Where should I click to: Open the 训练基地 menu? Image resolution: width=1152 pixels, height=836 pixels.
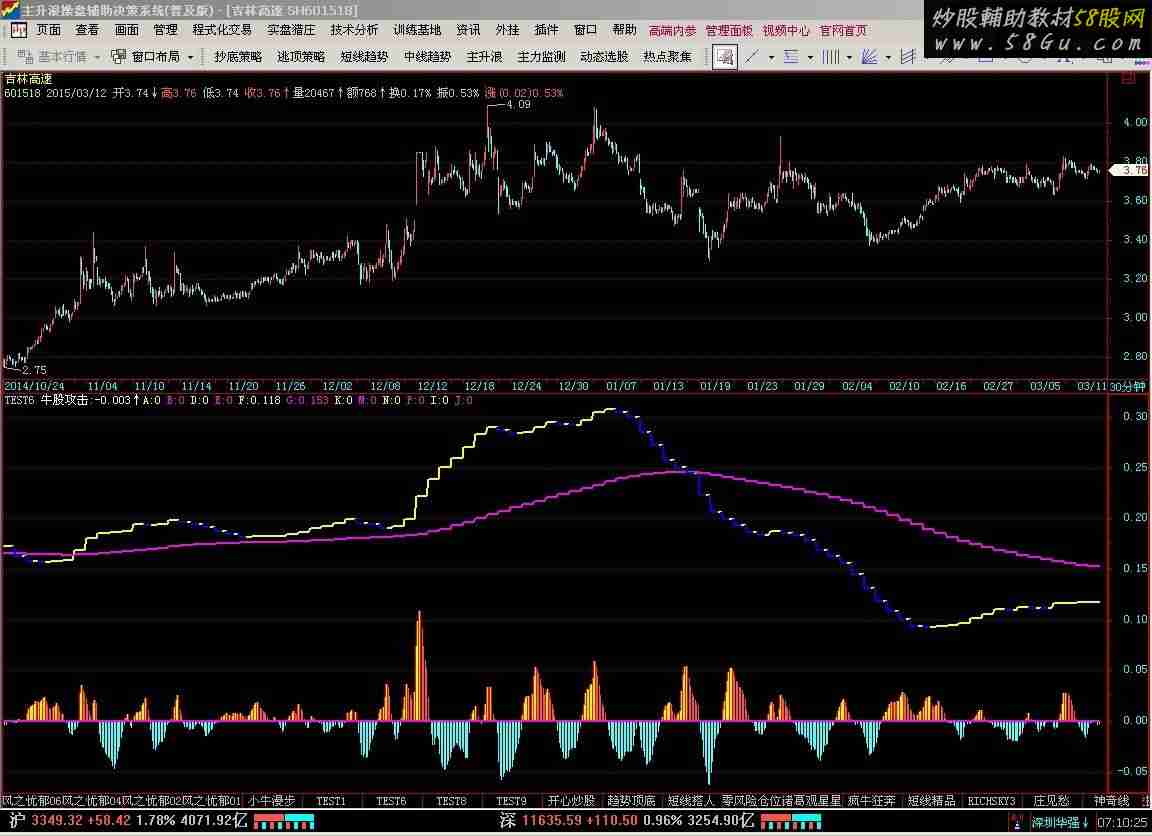tap(417, 30)
